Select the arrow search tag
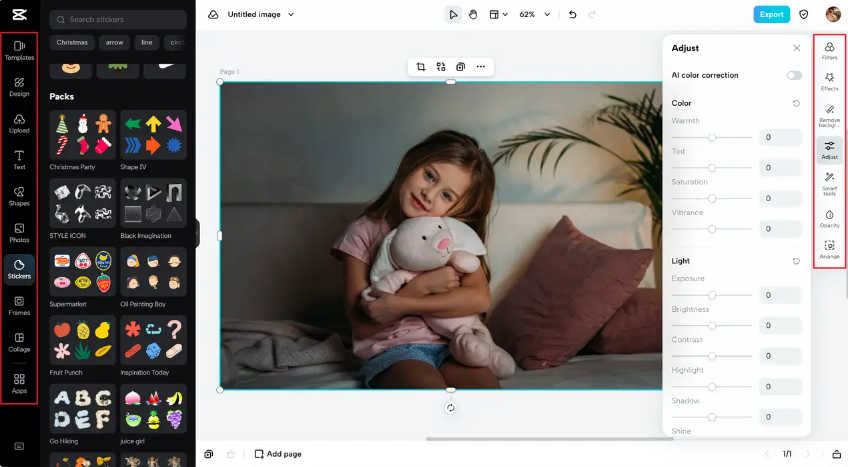Image resolution: width=848 pixels, height=467 pixels. (115, 42)
